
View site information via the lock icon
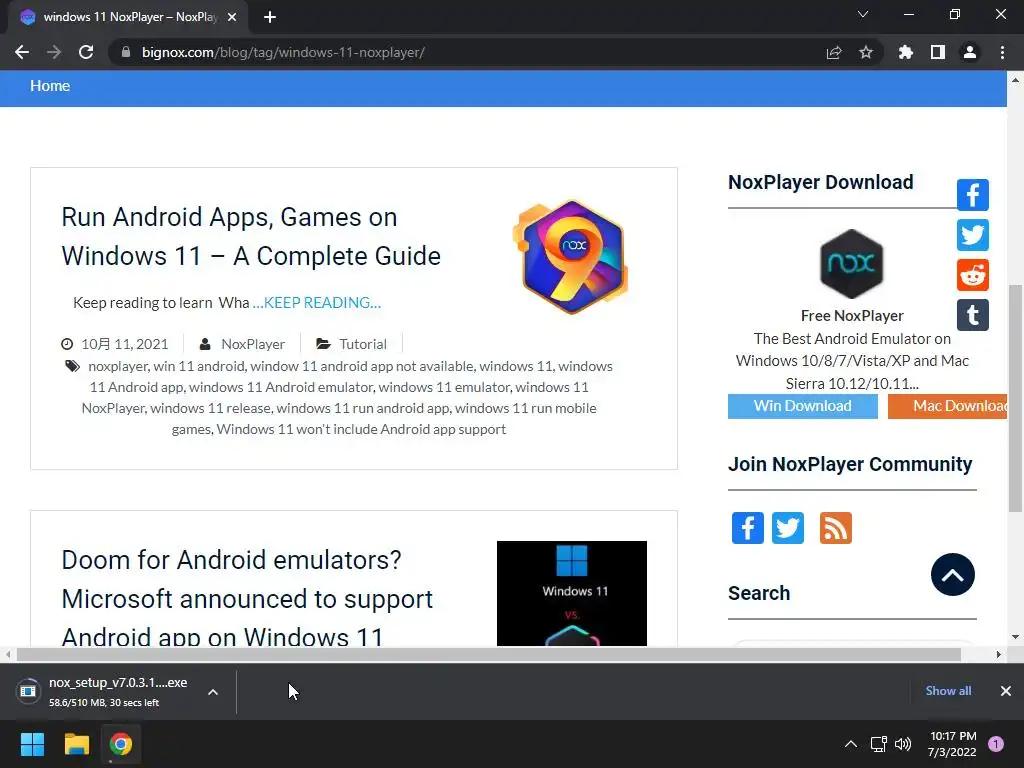point(126,52)
